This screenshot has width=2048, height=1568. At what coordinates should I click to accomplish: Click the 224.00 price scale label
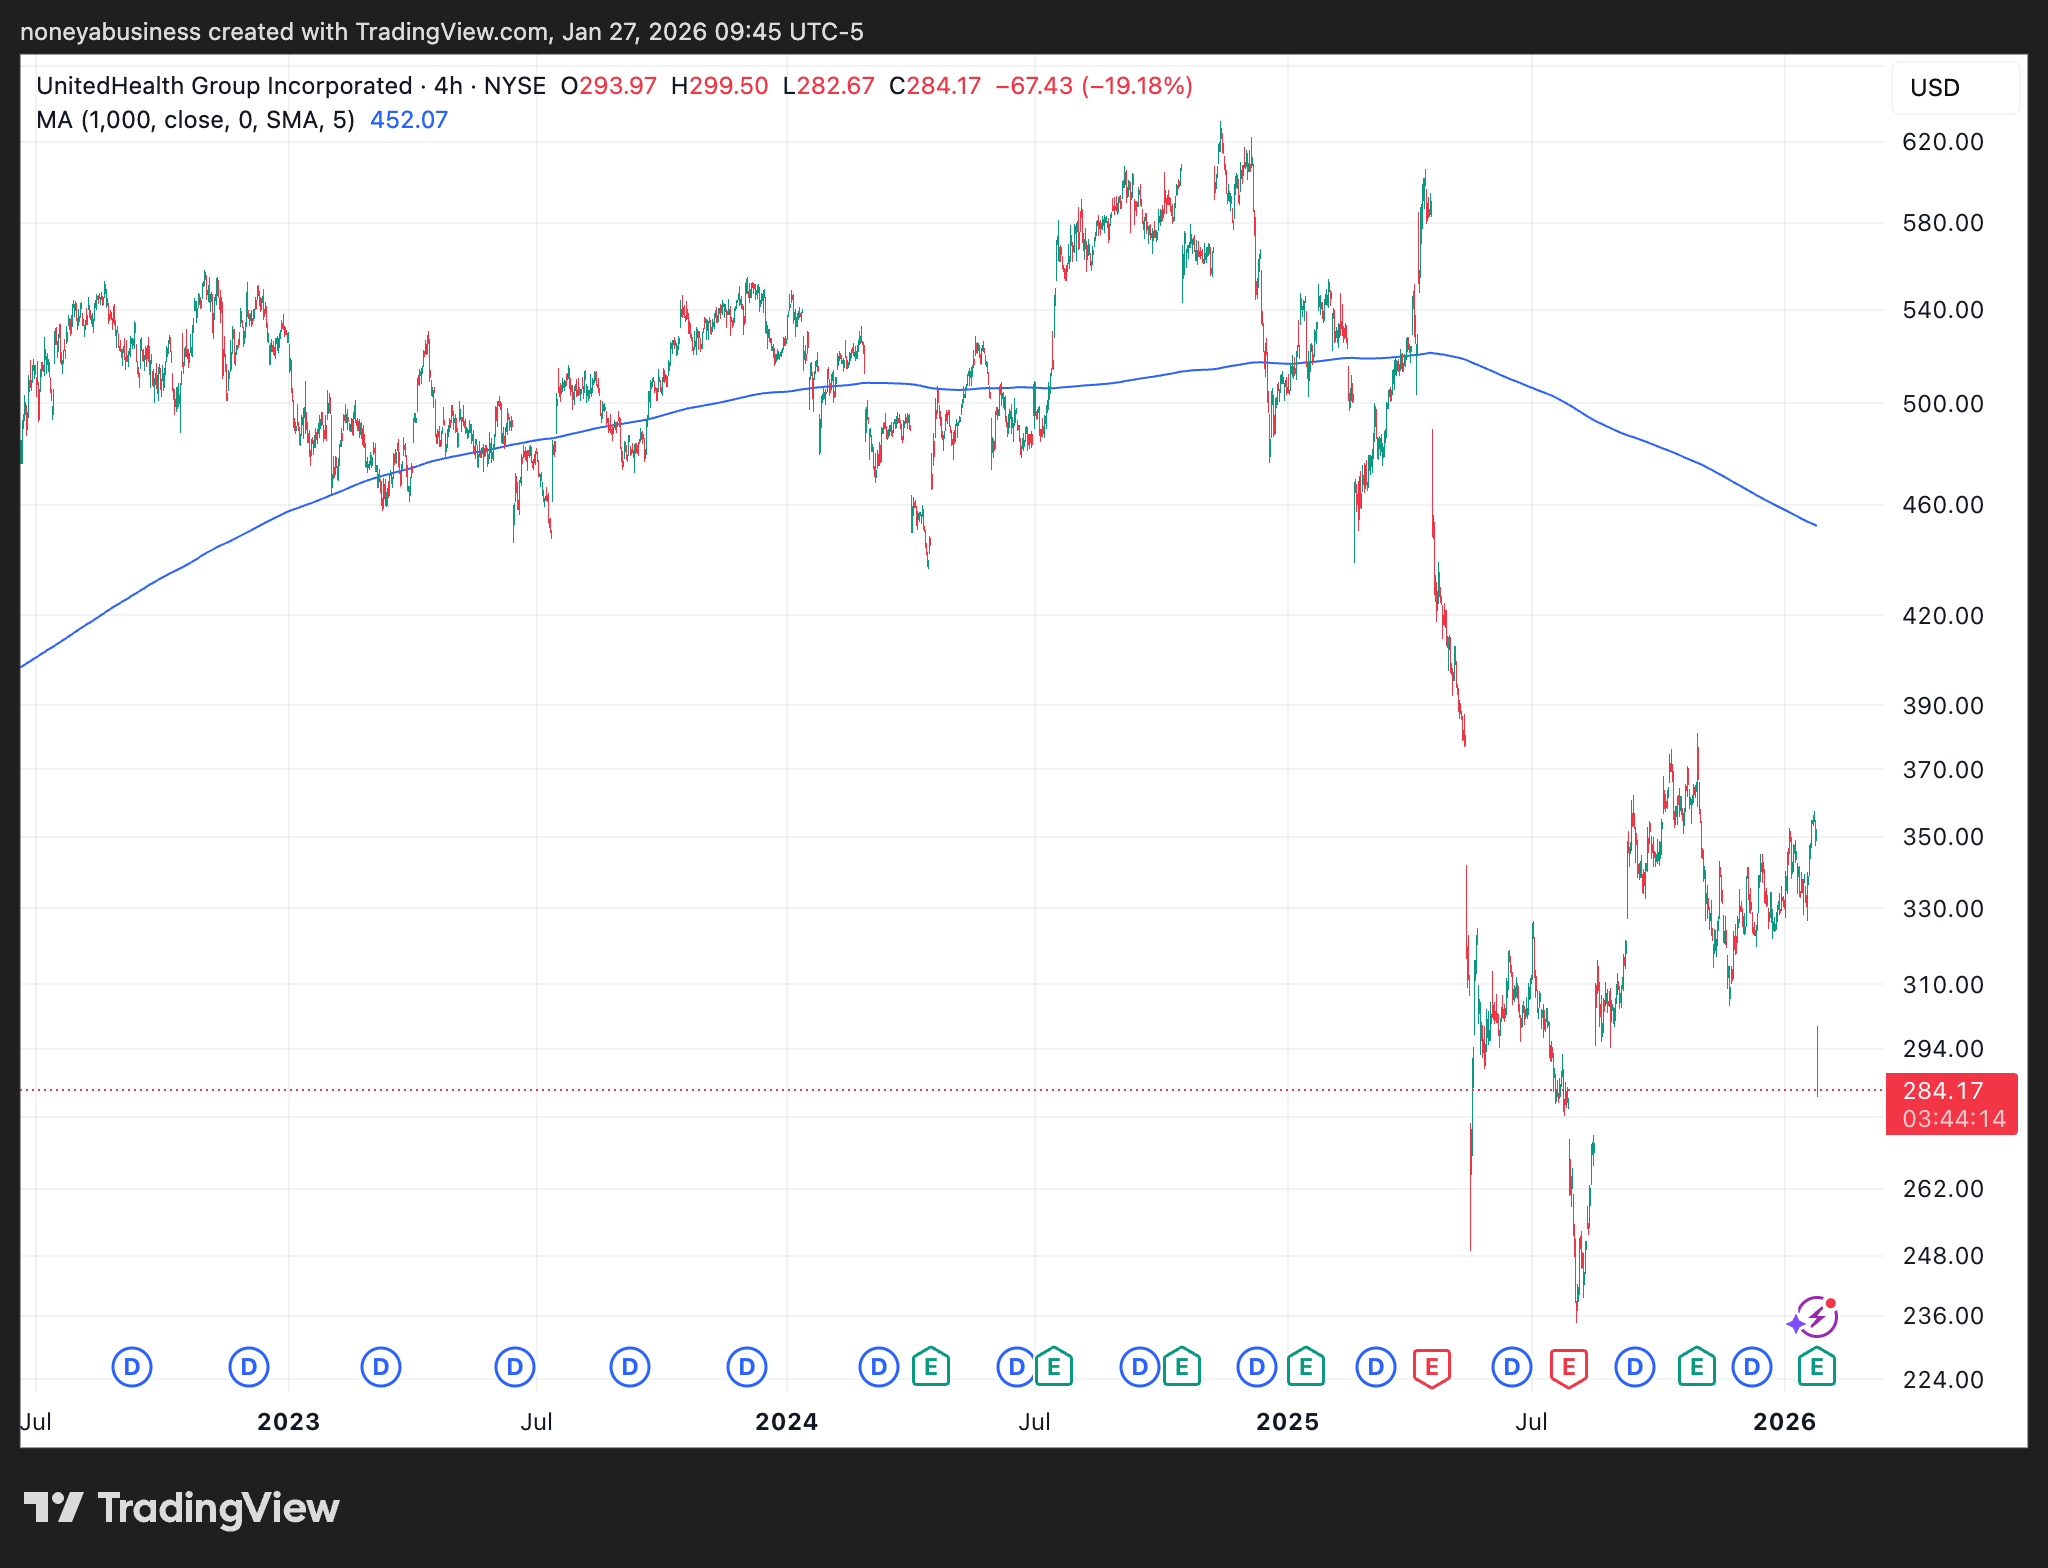tap(1942, 1379)
